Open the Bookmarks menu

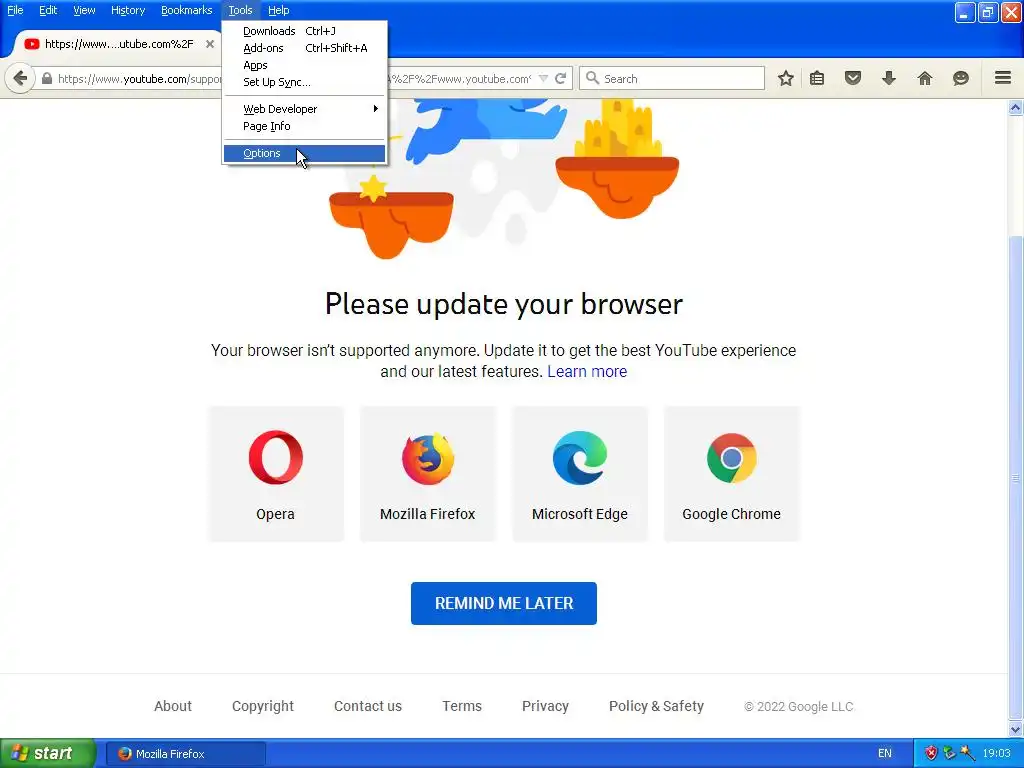pos(186,10)
